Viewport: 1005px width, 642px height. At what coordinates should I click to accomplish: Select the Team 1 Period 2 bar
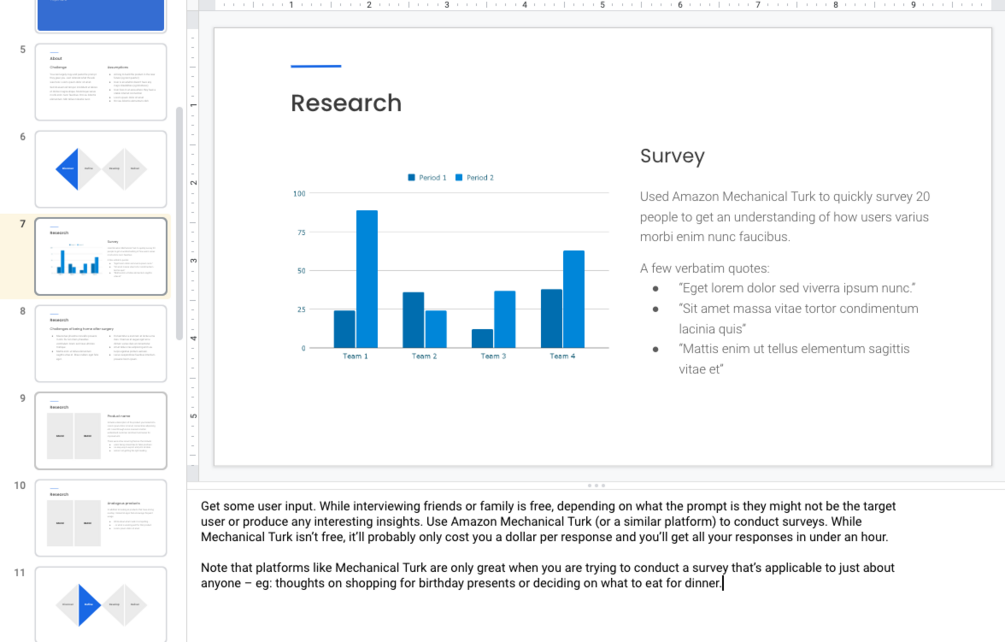click(x=367, y=279)
